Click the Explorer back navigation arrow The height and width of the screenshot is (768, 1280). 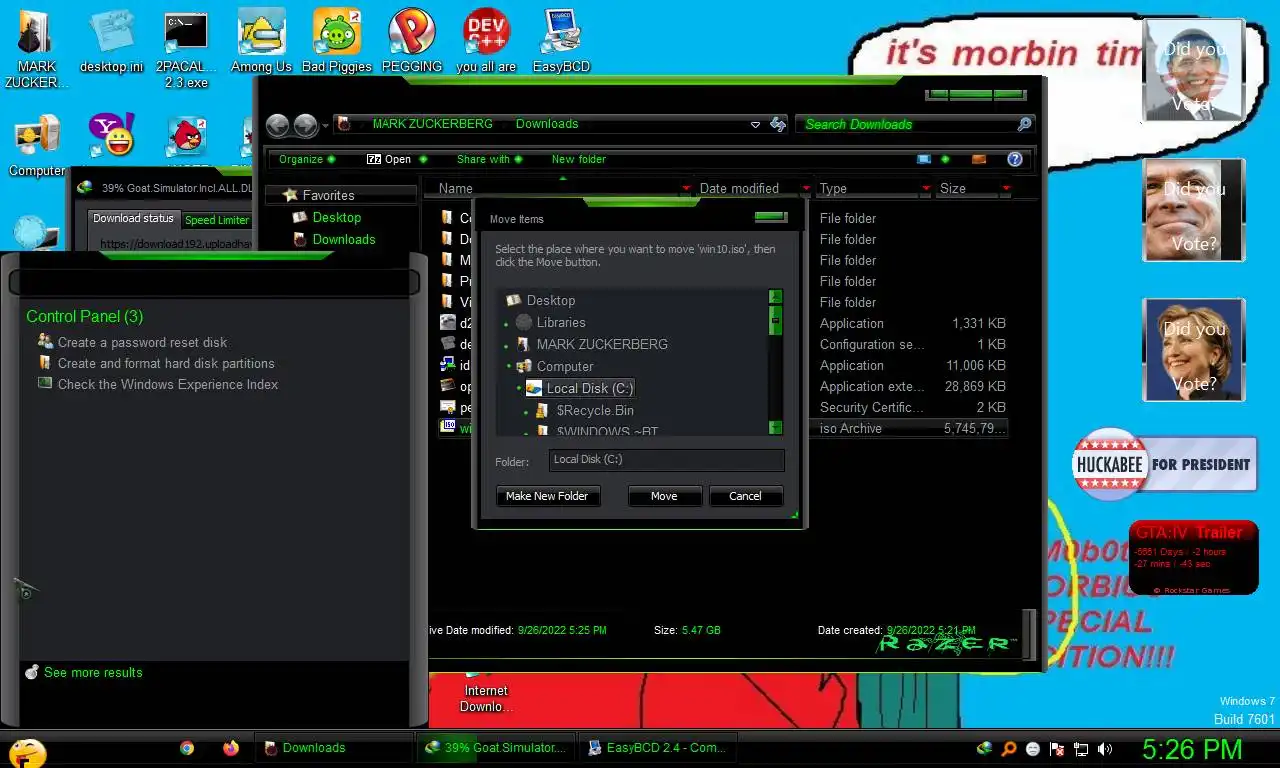click(x=278, y=125)
